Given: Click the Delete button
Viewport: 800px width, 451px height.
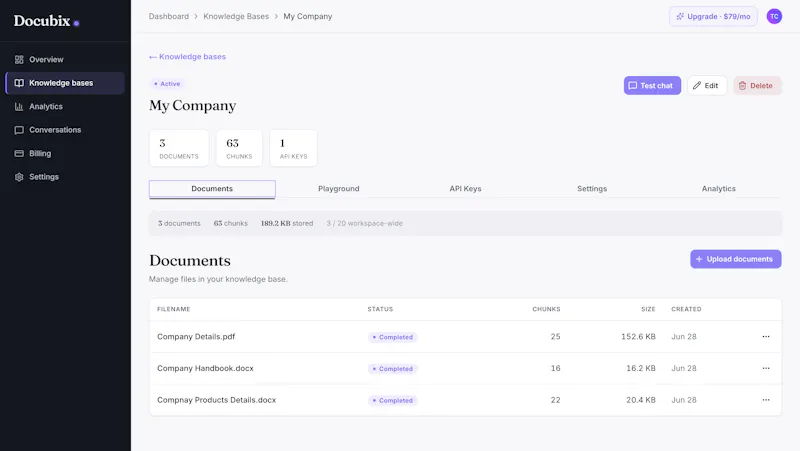Looking at the screenshot, I should point(757,86).
